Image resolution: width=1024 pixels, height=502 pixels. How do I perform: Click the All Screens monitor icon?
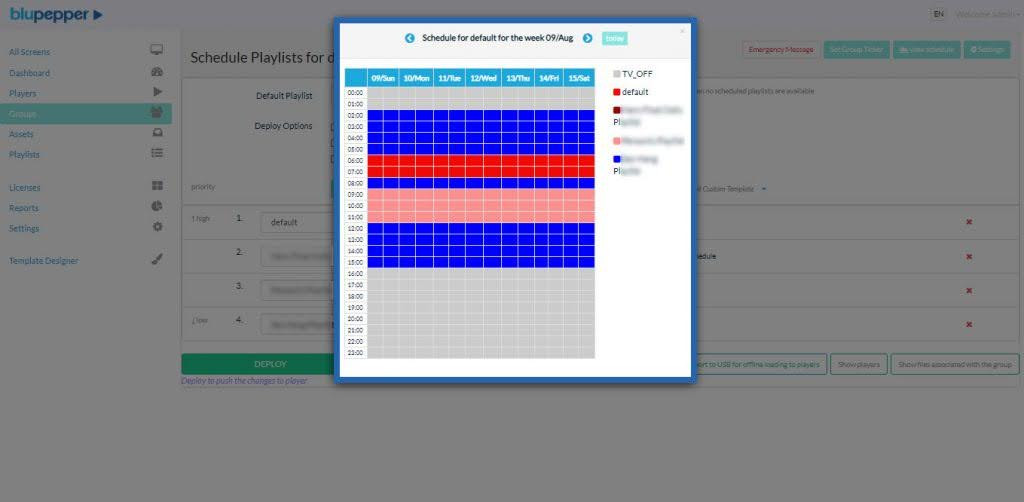pyautogui.click(x=157, y=50)
